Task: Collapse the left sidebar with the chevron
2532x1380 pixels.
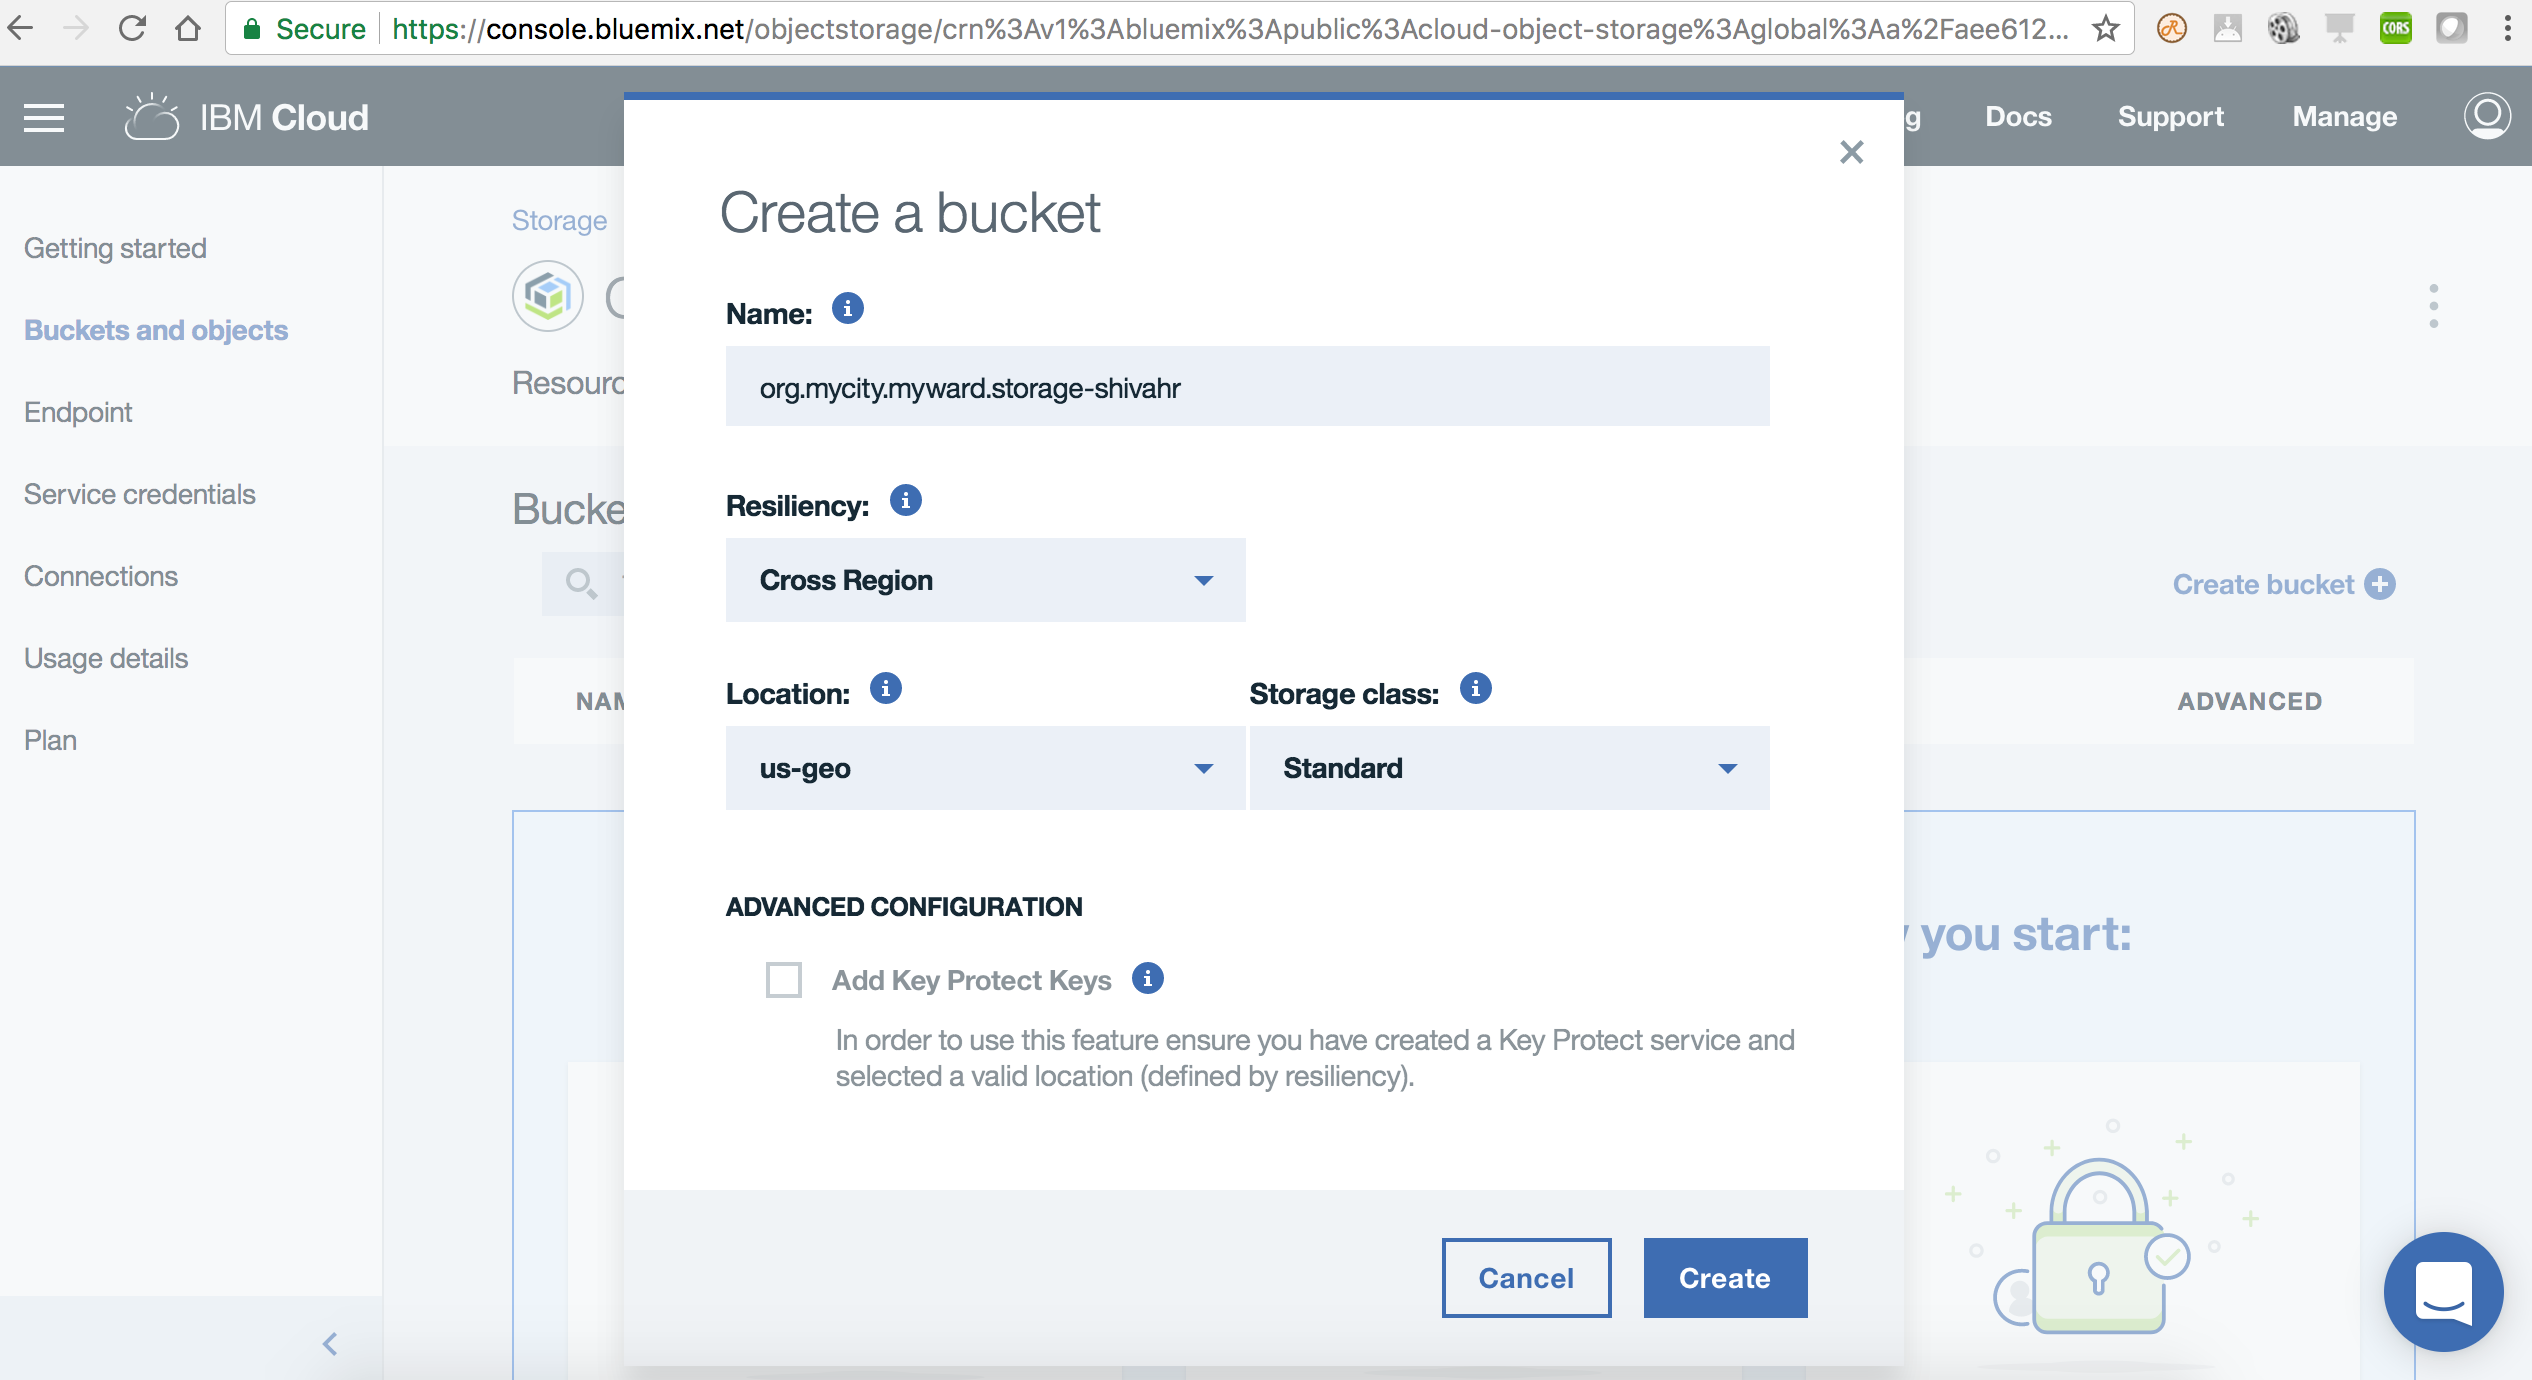Action: coord(330,1344)
